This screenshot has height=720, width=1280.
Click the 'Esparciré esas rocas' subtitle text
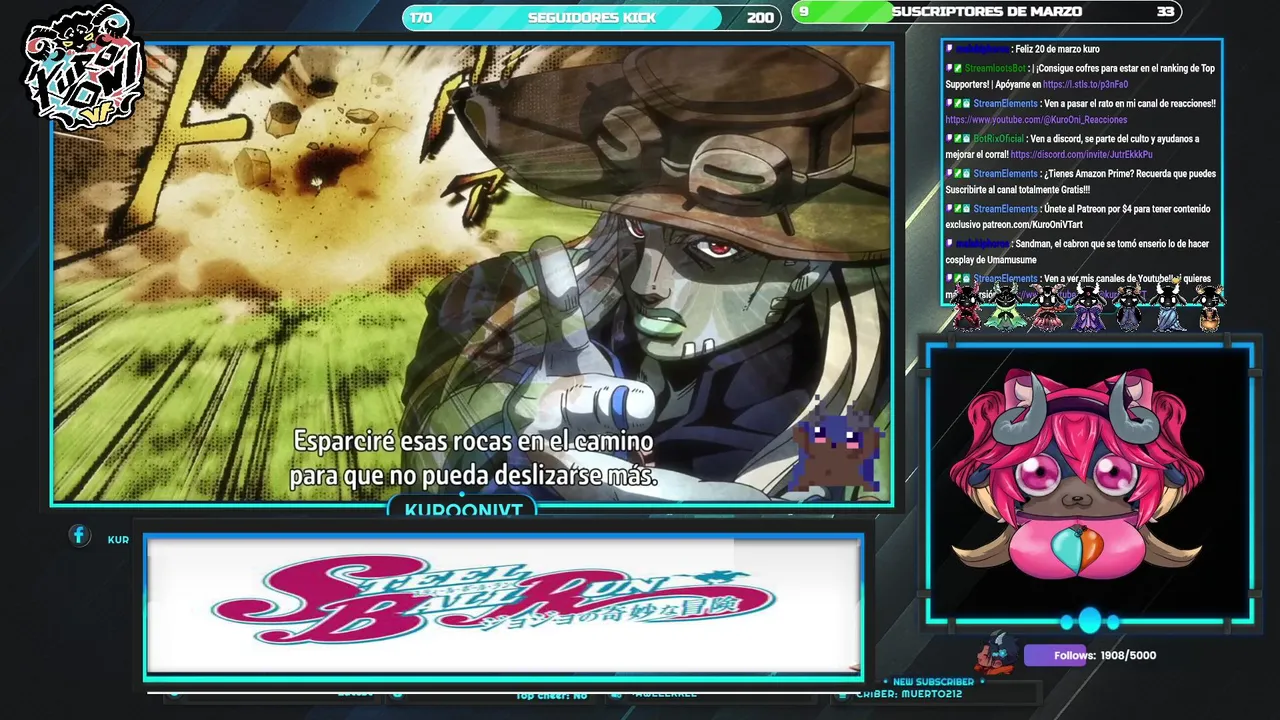pyautogui.click(x=473, y=458)
